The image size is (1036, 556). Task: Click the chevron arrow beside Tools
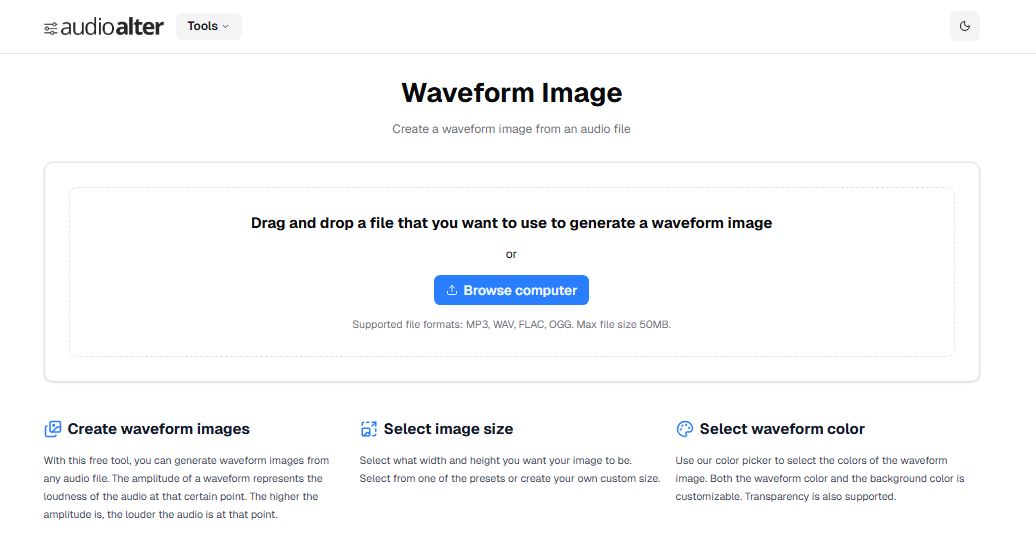(226, 27)
